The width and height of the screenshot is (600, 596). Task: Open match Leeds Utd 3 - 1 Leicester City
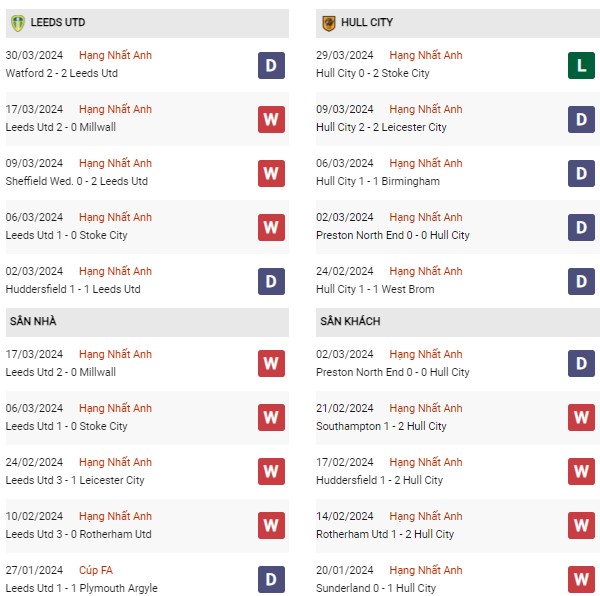75,480
